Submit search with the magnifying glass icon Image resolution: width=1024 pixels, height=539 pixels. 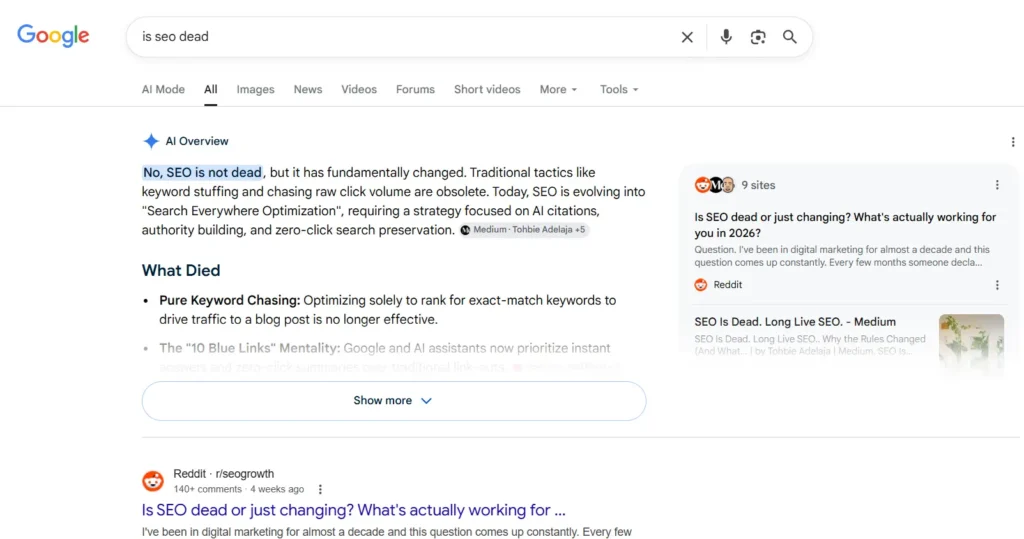click(x=790, y=37)
